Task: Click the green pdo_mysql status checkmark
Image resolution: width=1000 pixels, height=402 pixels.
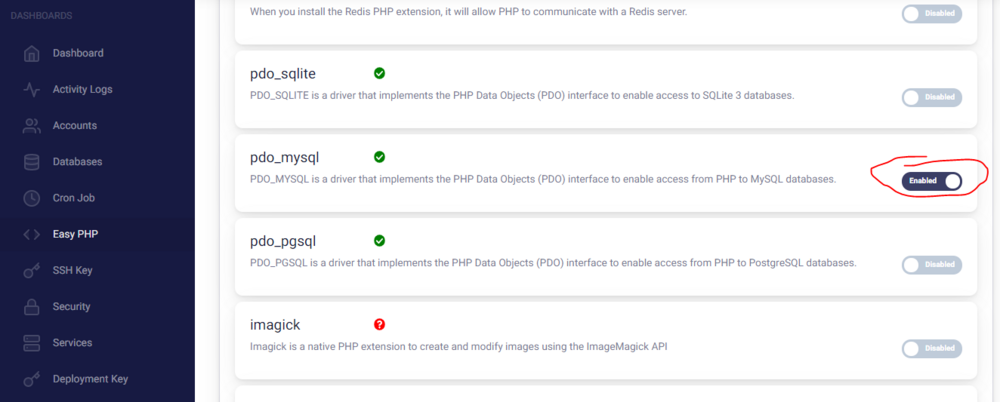Action: click(x=379, y=157)
